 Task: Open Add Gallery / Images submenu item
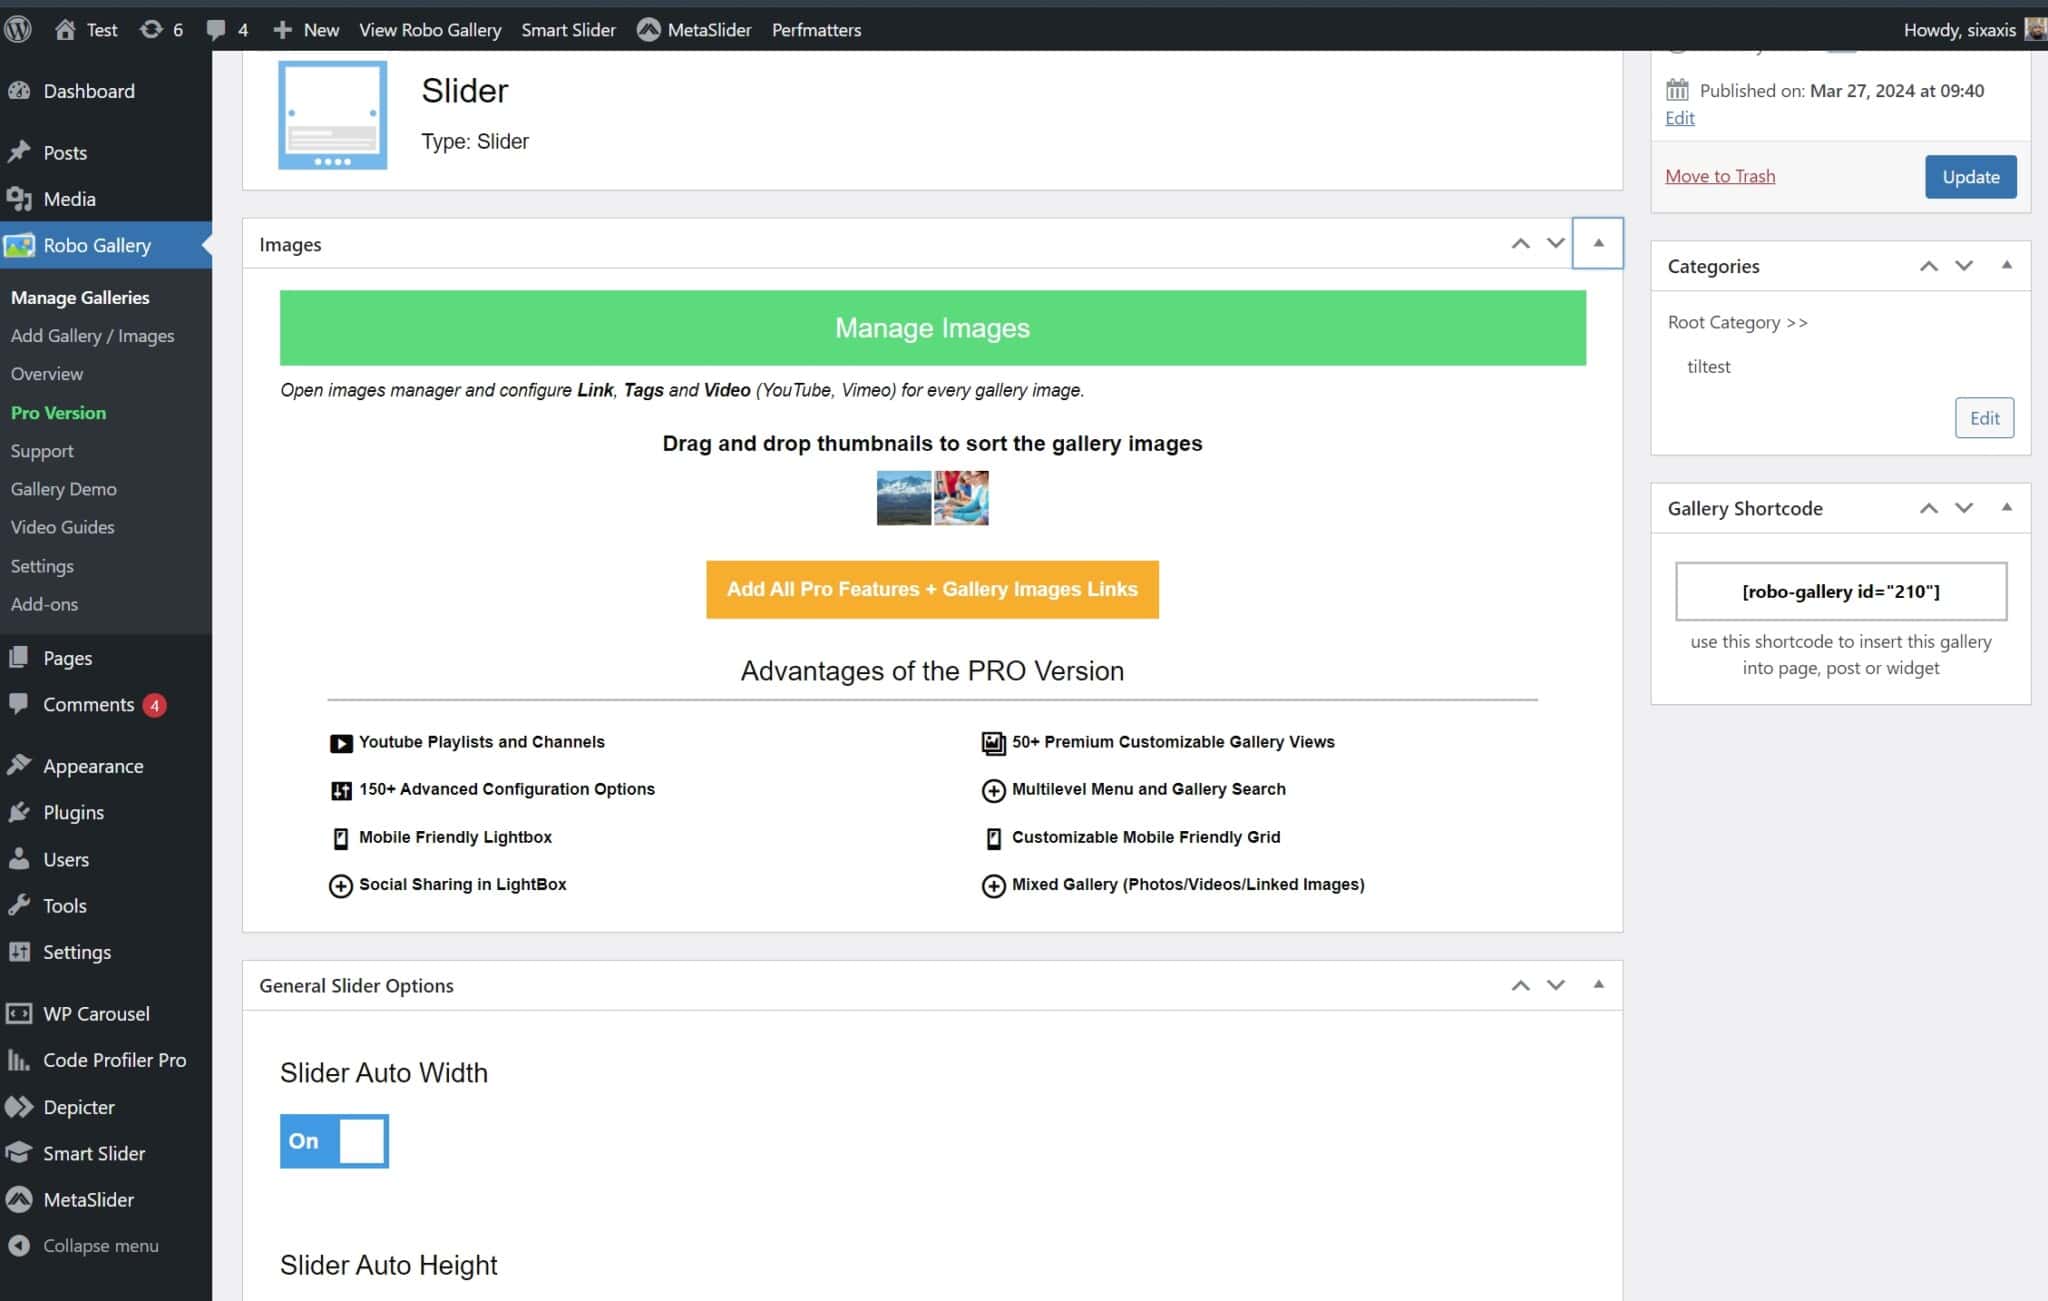pos(92,336)
